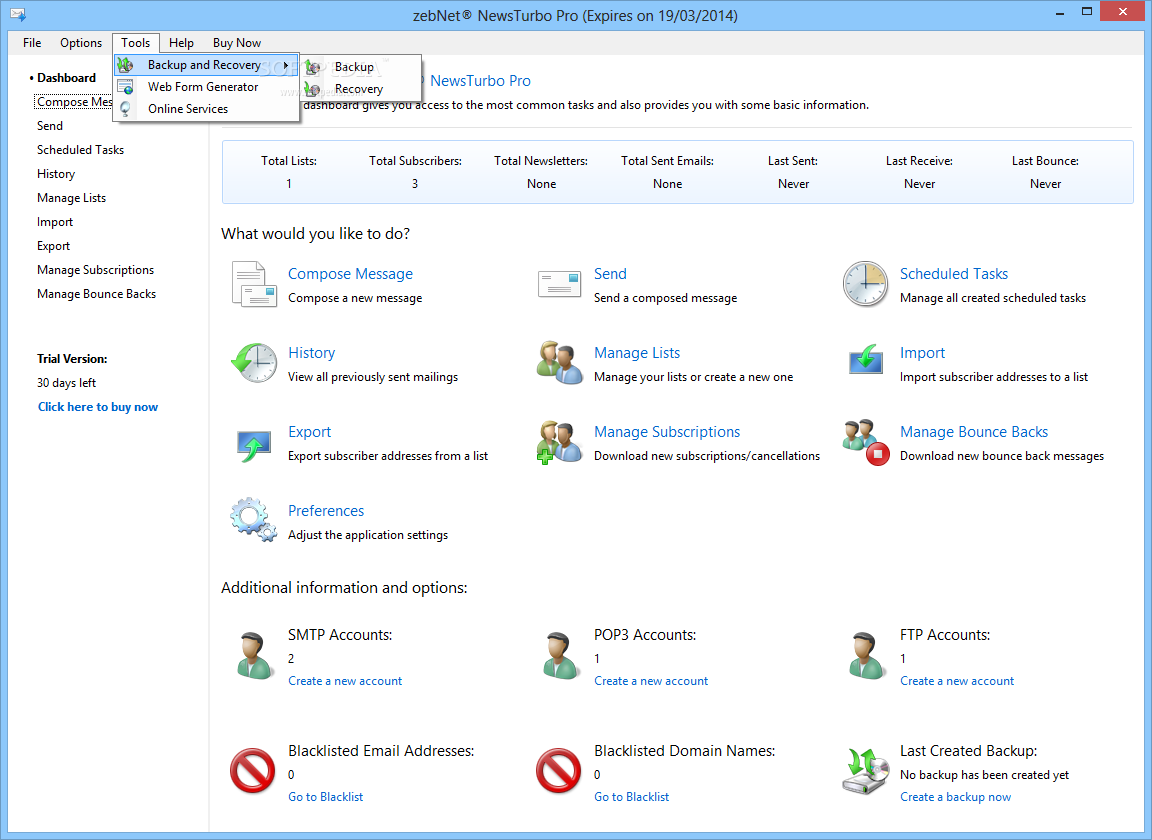Click the Blacklisted Domain Names prohibited icon
The width and height of the screenshot is (1152, 840).
click(x=558, y=771)
